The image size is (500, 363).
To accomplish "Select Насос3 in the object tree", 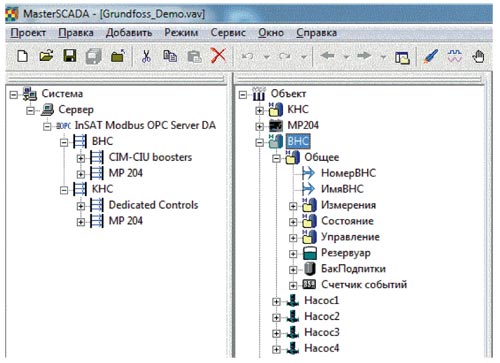I will [322, 332].
